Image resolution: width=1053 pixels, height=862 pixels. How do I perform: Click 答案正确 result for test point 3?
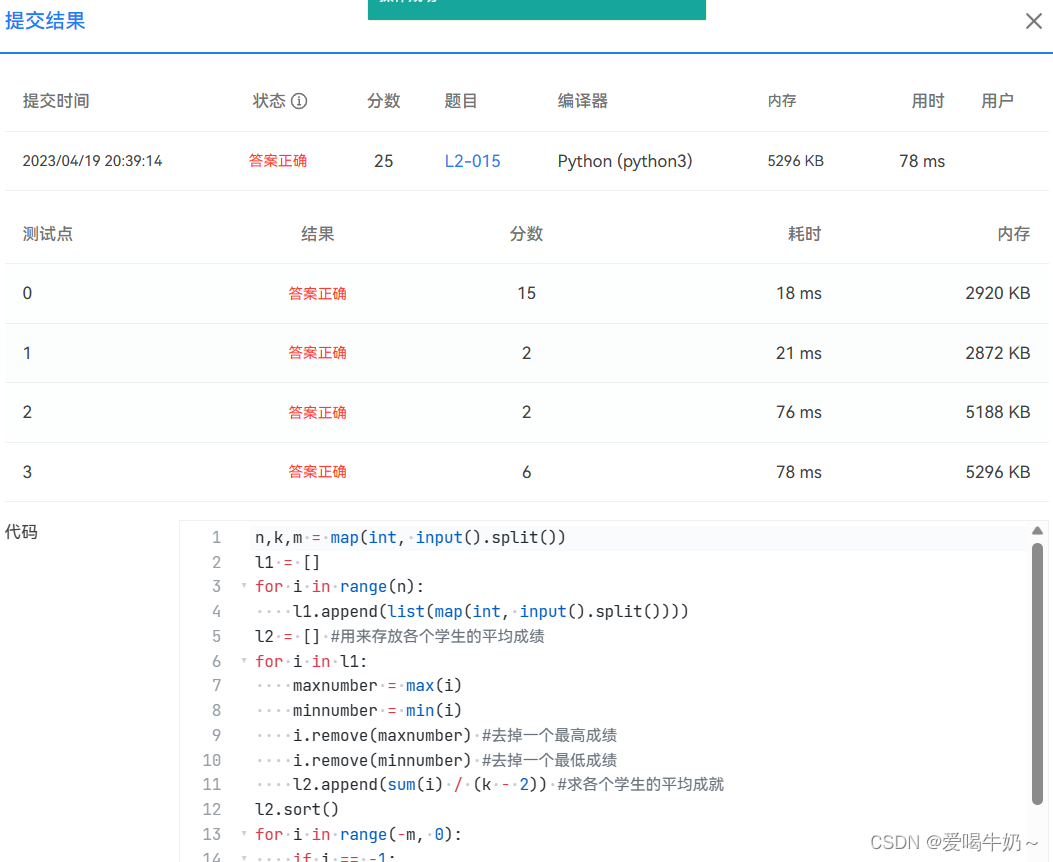click(x=317, y=471)
